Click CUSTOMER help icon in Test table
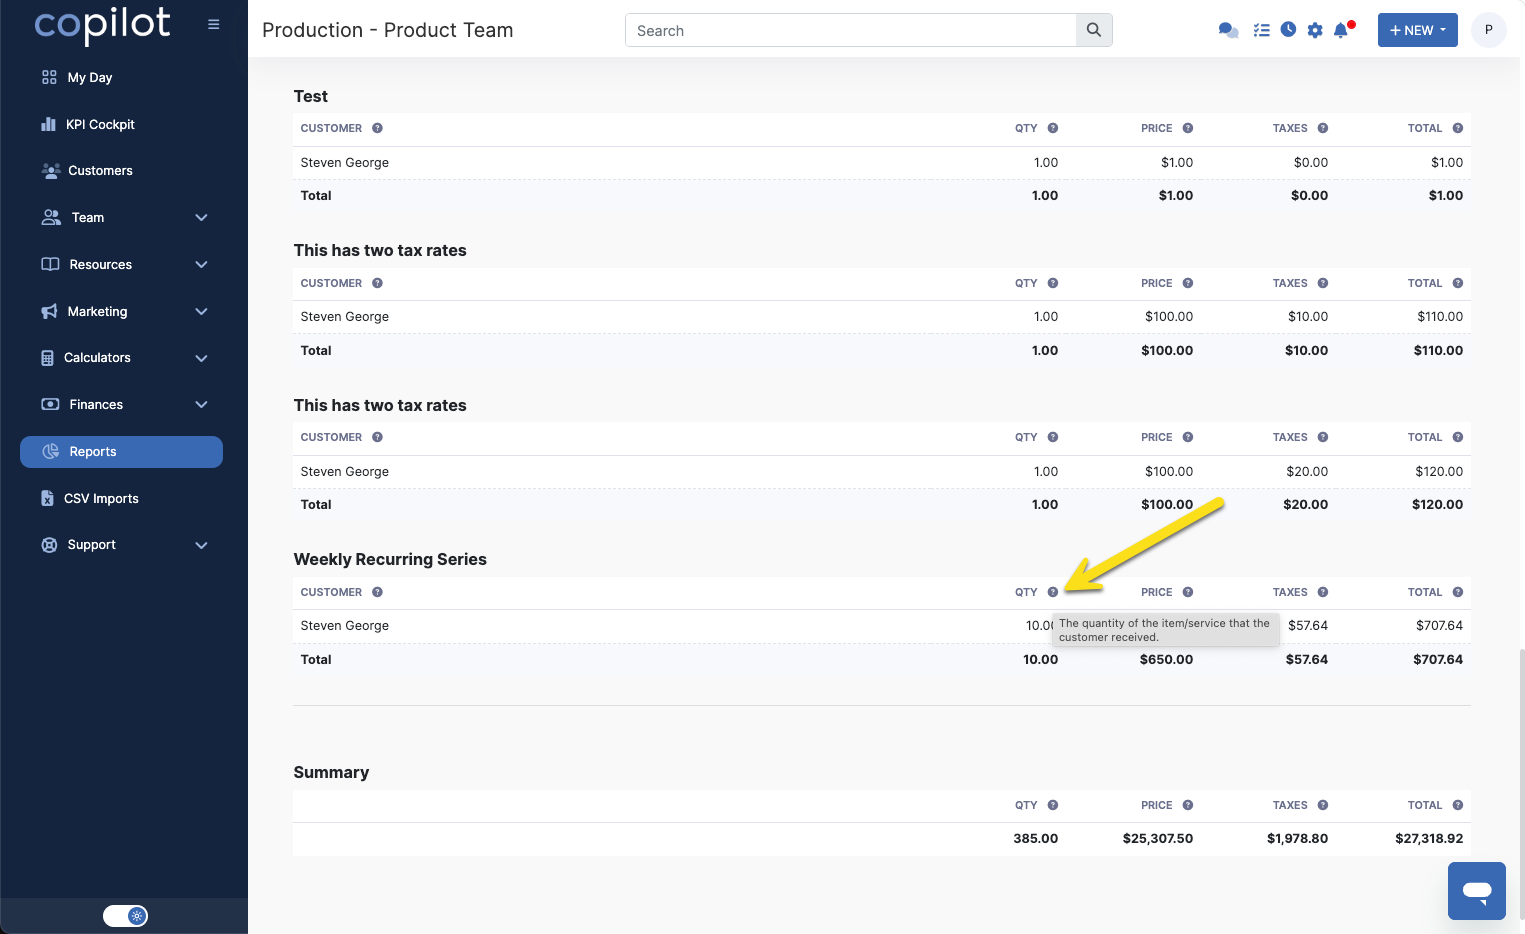1525x934 pixels. click(x=377, y=128)
